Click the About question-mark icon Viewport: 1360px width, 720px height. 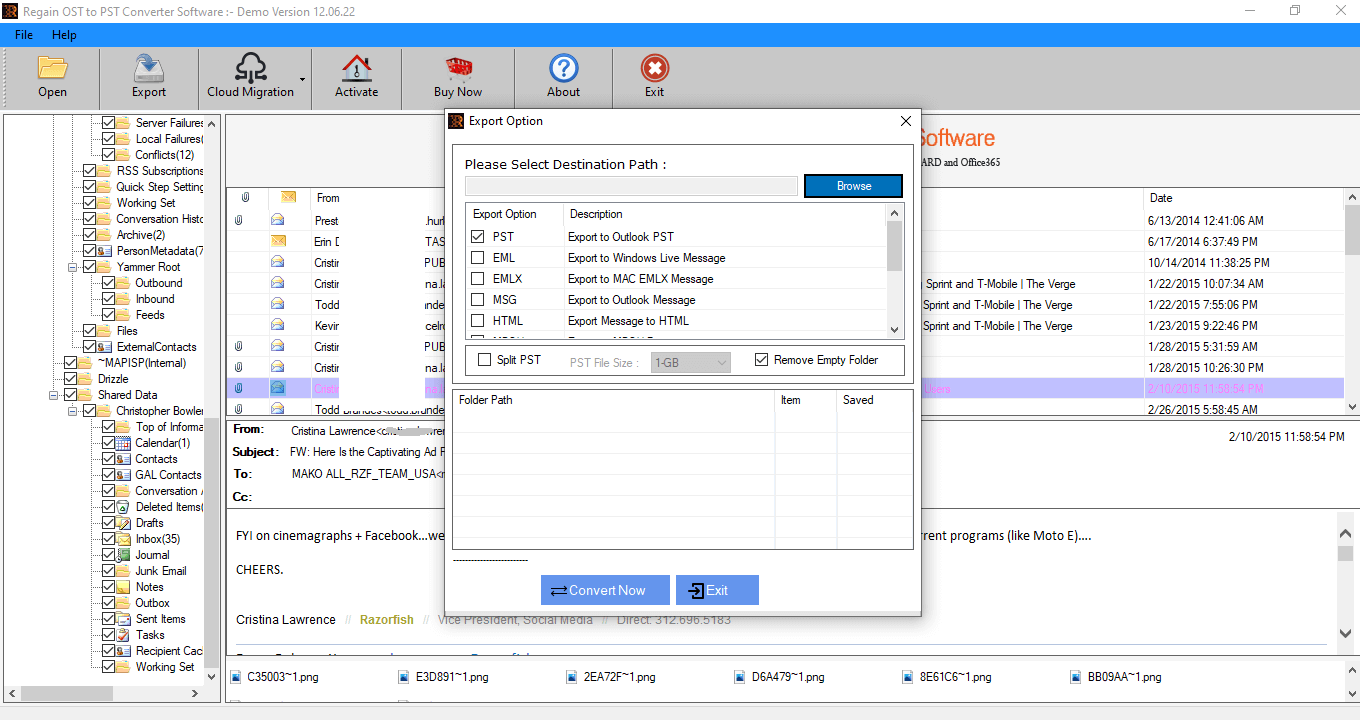click(x=563, y=67)
